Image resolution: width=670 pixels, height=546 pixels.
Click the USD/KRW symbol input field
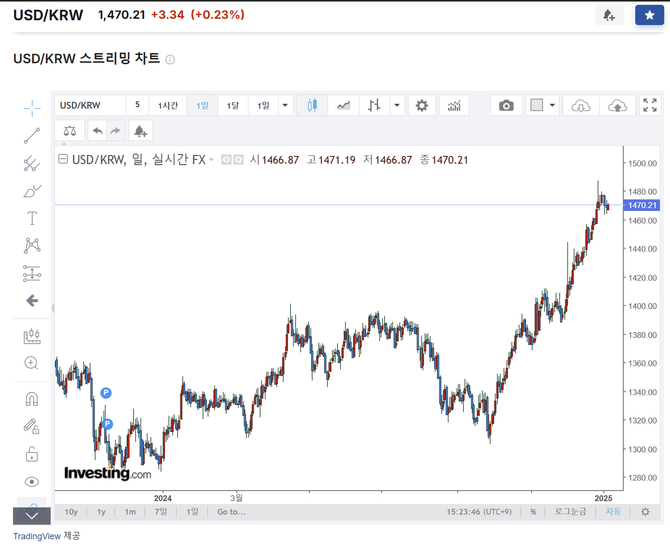click(90, 105)
